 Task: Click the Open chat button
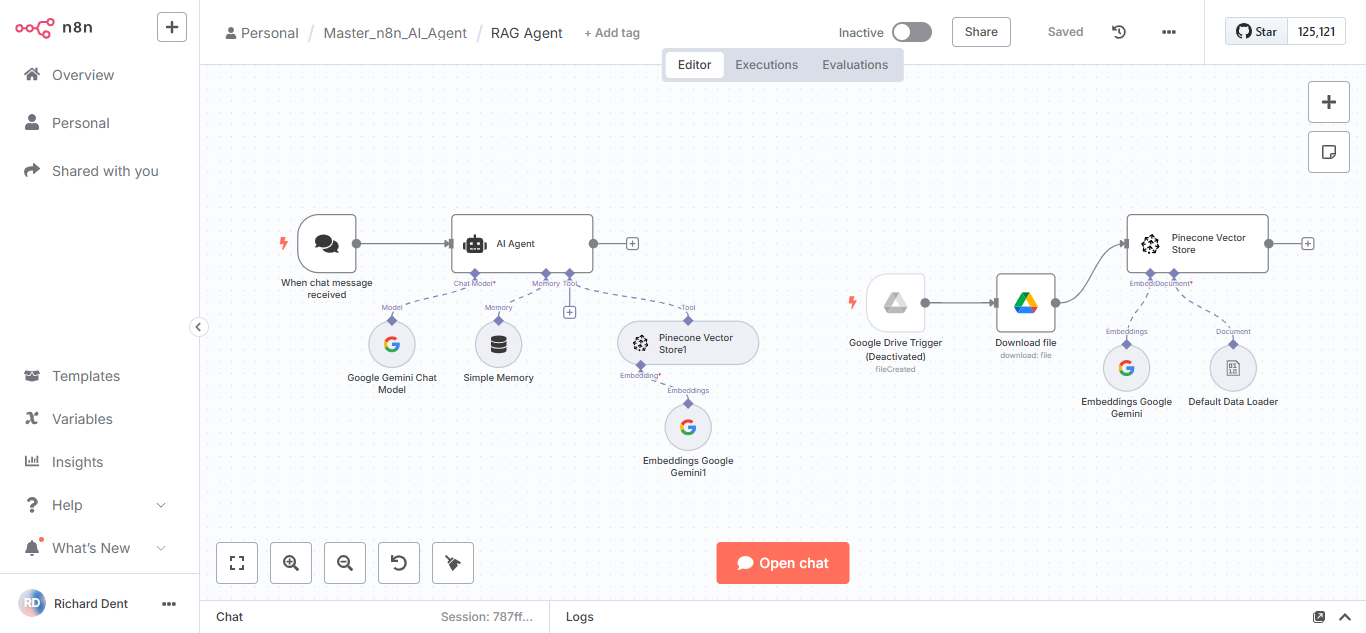tap(783, 563)
